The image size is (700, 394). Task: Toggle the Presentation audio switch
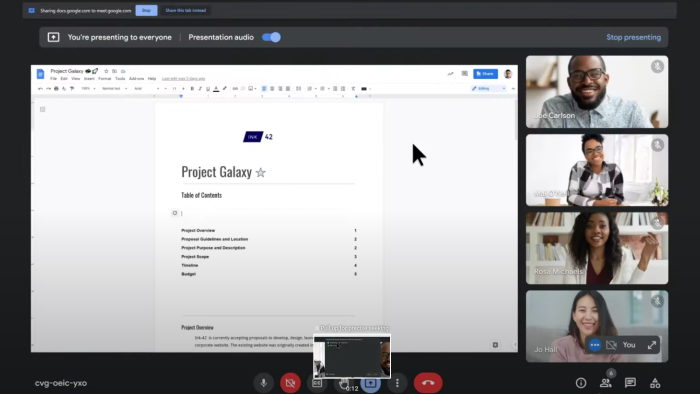271,37
